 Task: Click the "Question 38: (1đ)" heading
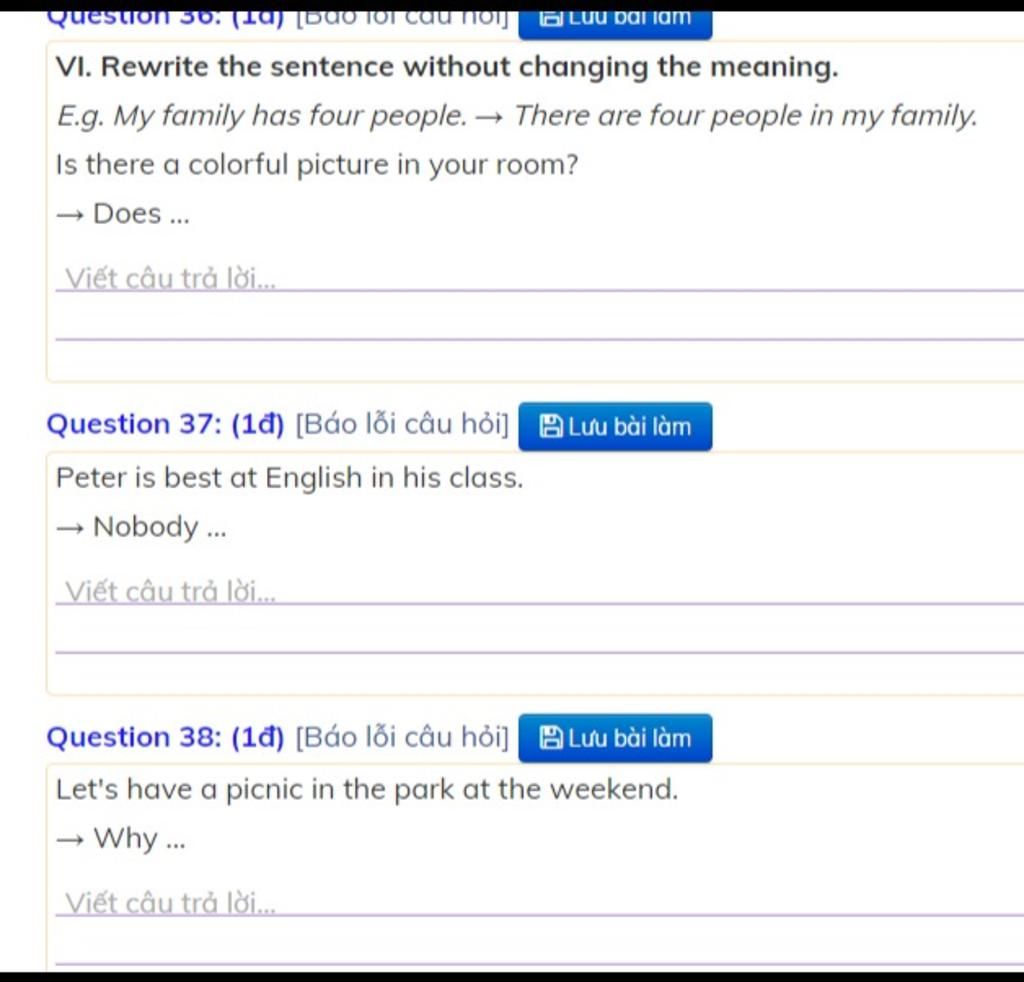click(x=166, y=738)
